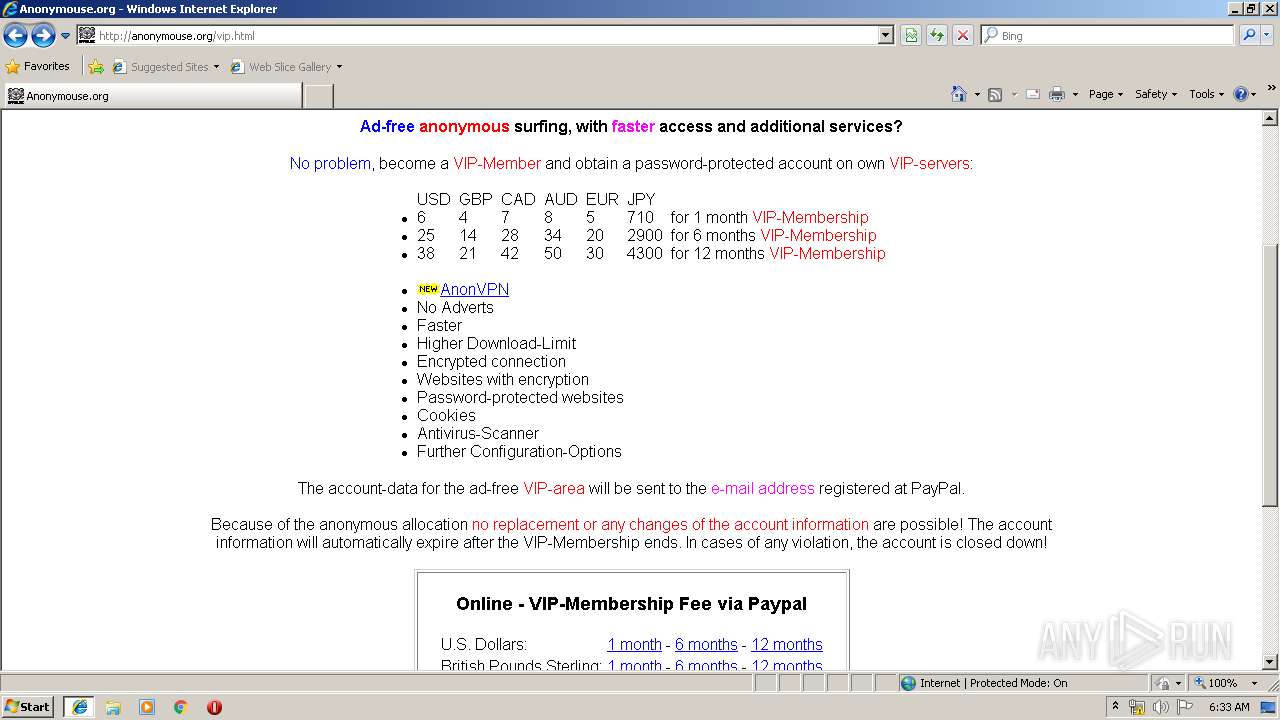Expand the Web Slice Gallery arrow

[x=339, y=67]
